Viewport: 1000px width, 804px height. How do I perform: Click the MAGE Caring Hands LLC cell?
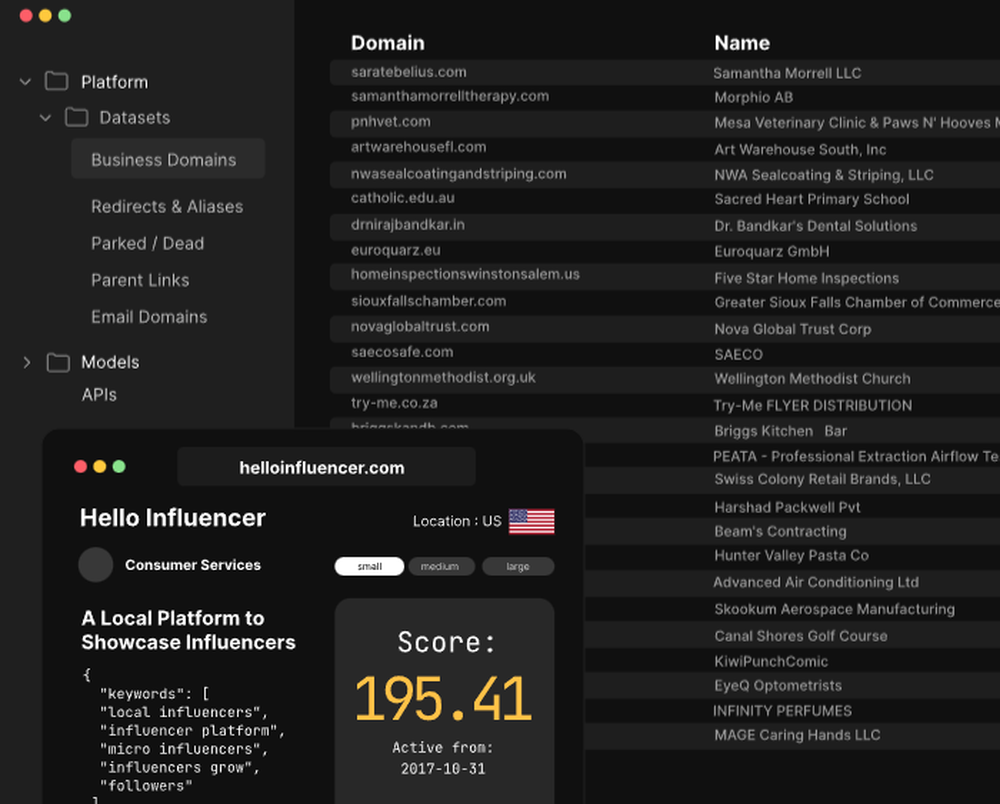(797, 736)
